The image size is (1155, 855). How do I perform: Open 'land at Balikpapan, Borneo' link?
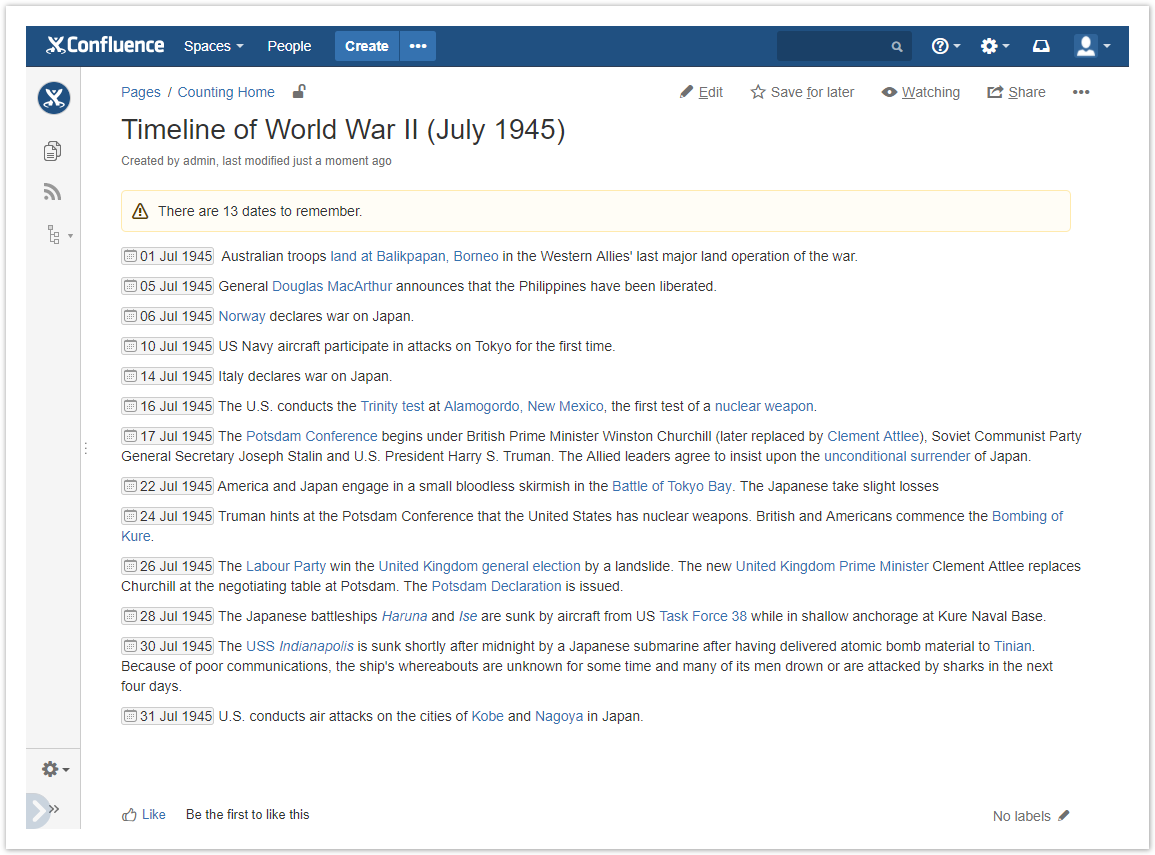point(414,256)
